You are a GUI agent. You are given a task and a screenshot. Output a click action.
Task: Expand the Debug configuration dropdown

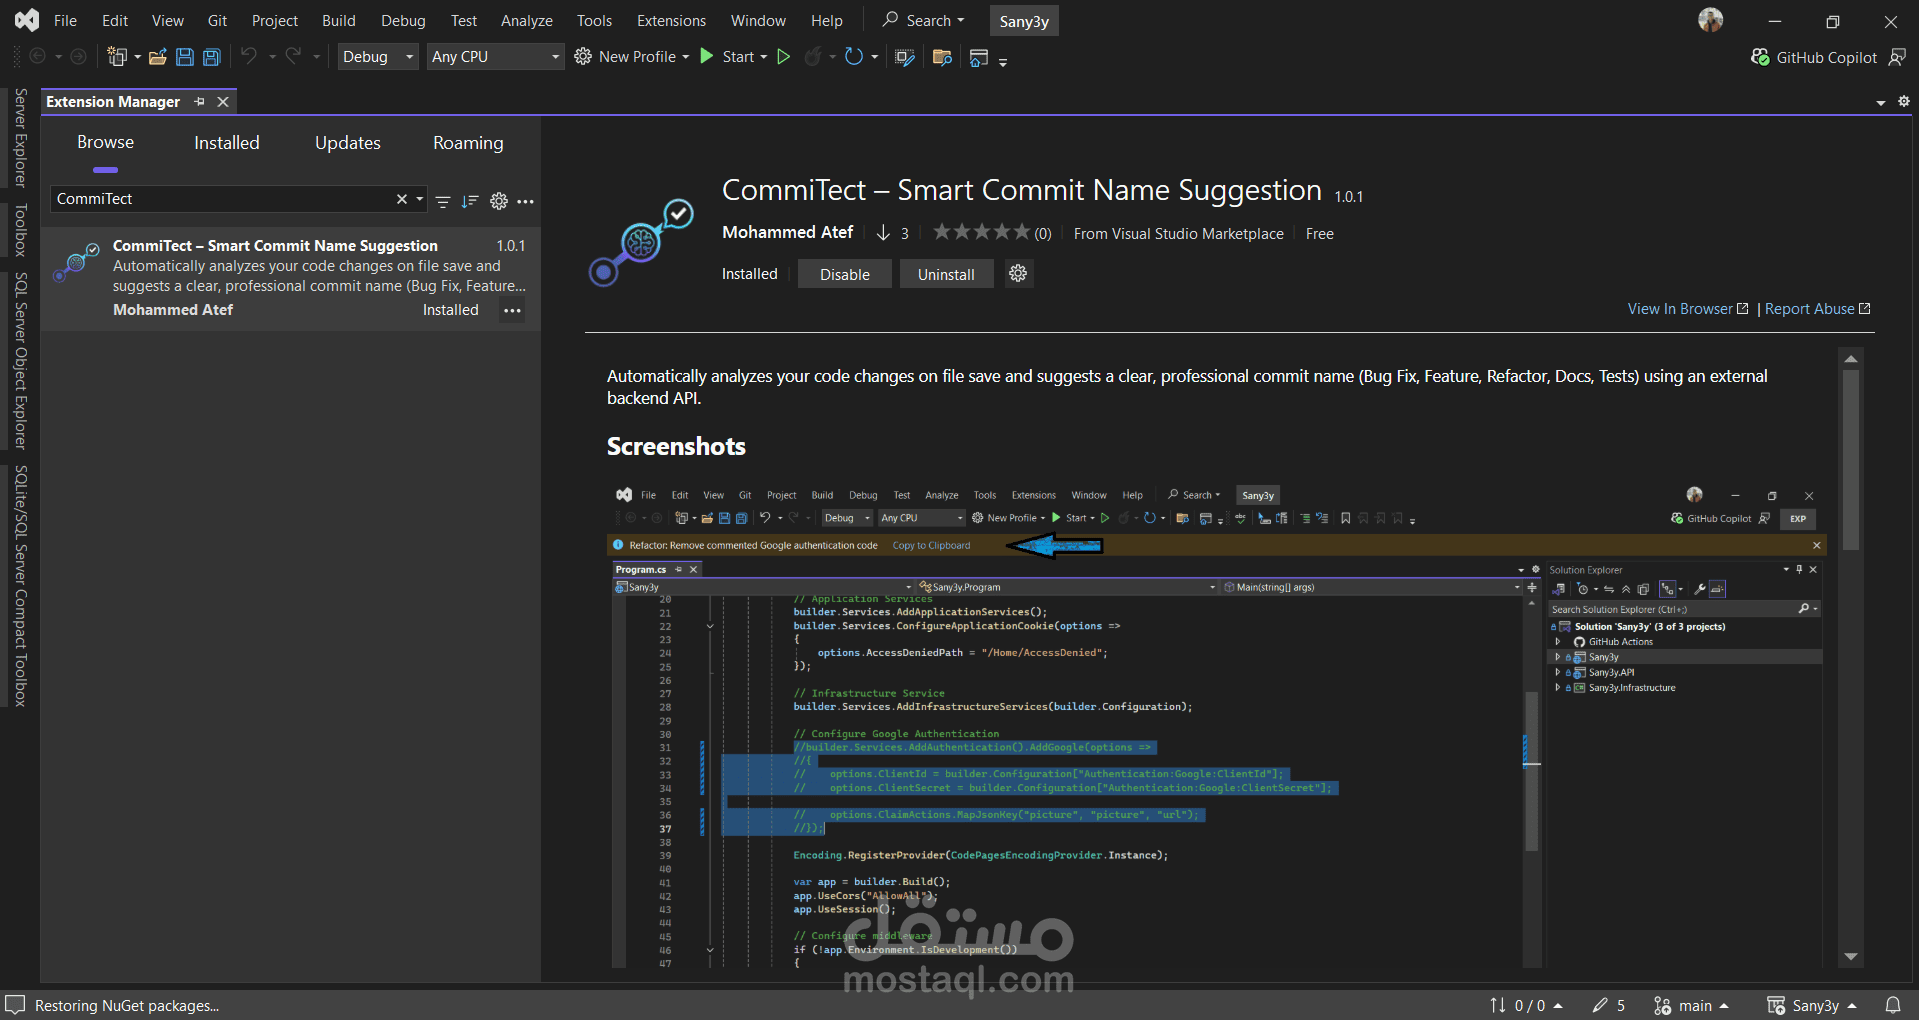(409, 57)
